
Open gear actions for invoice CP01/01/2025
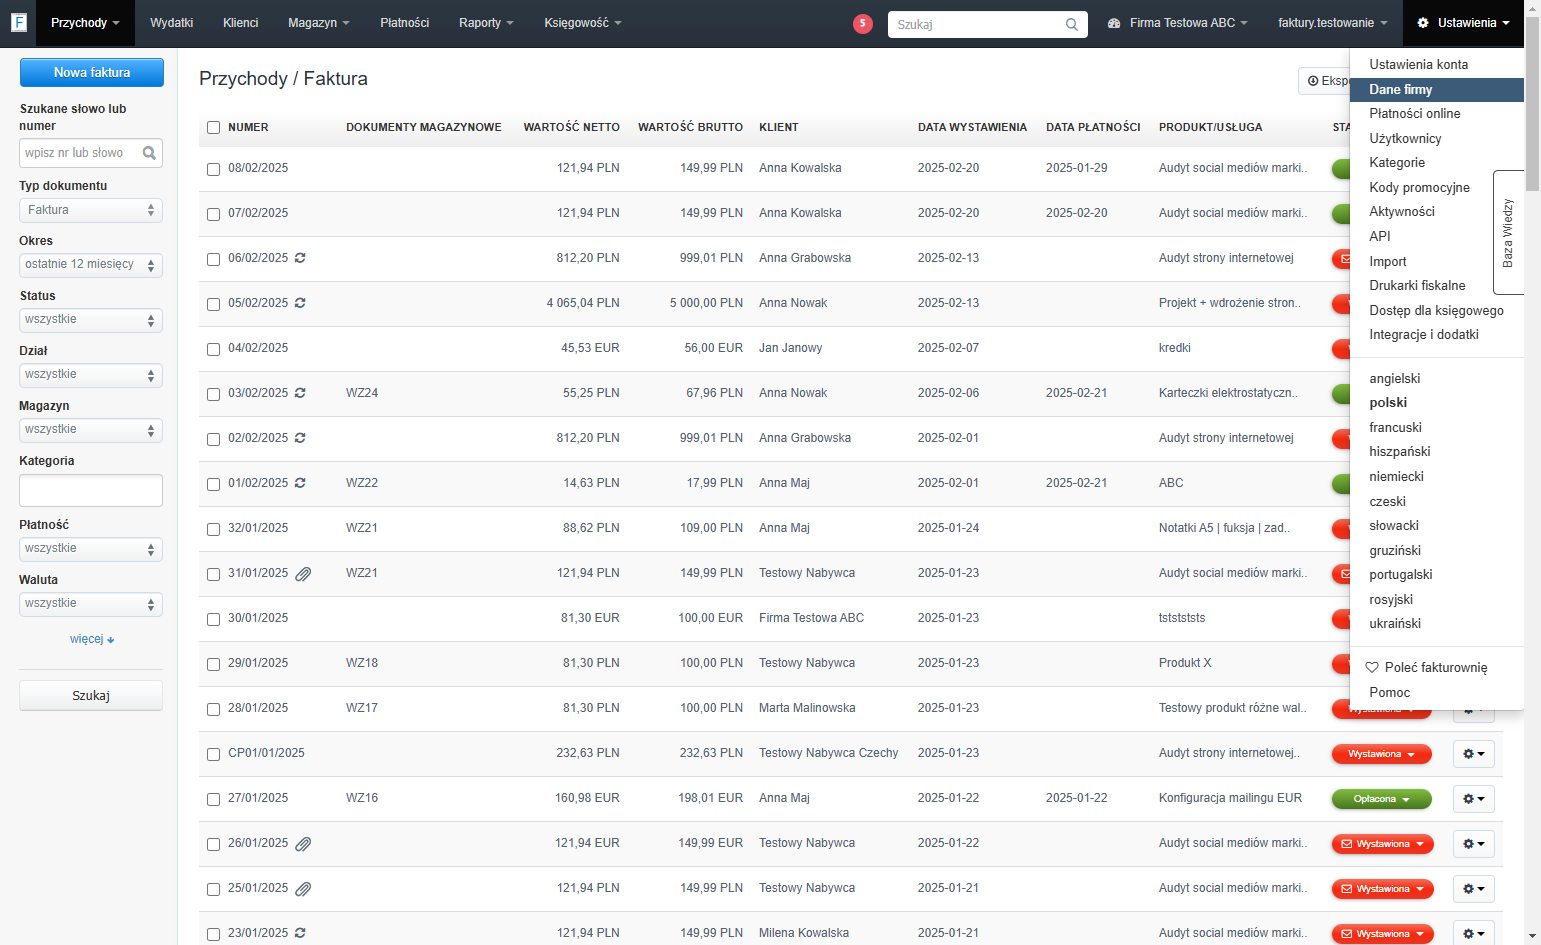[x=1473, y=754]
